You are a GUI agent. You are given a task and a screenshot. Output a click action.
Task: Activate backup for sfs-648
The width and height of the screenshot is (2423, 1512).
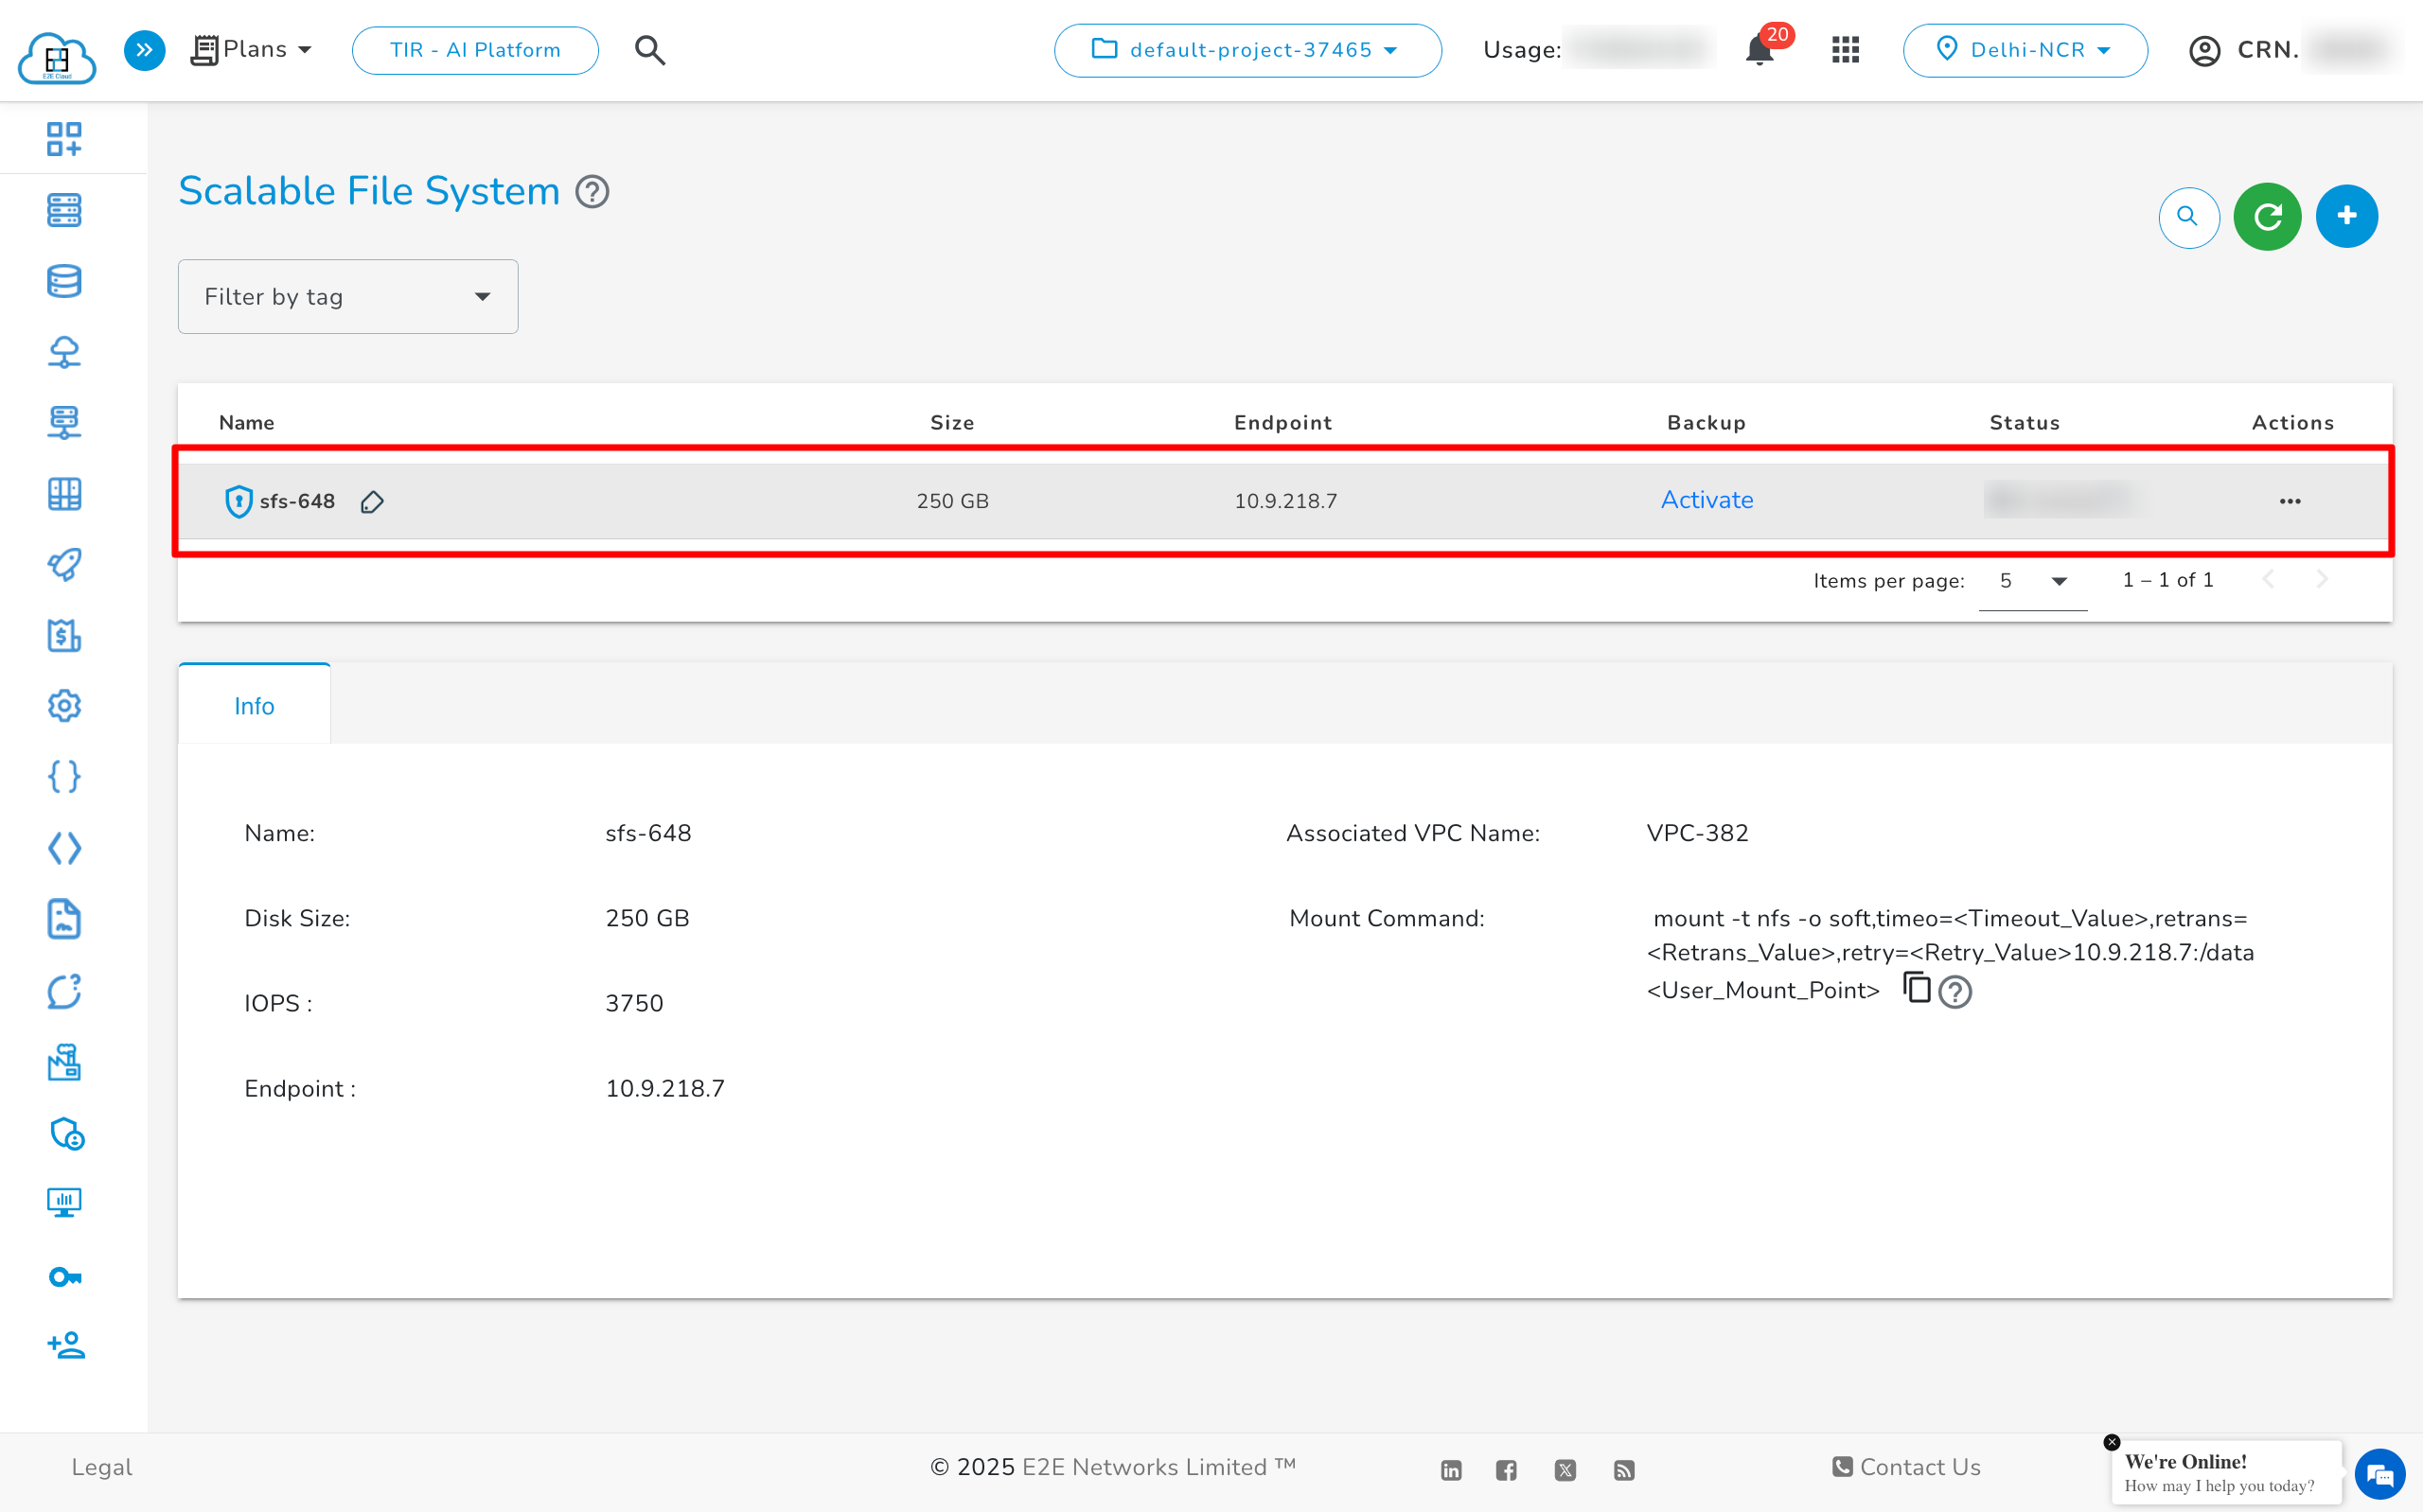(1706, 500)
